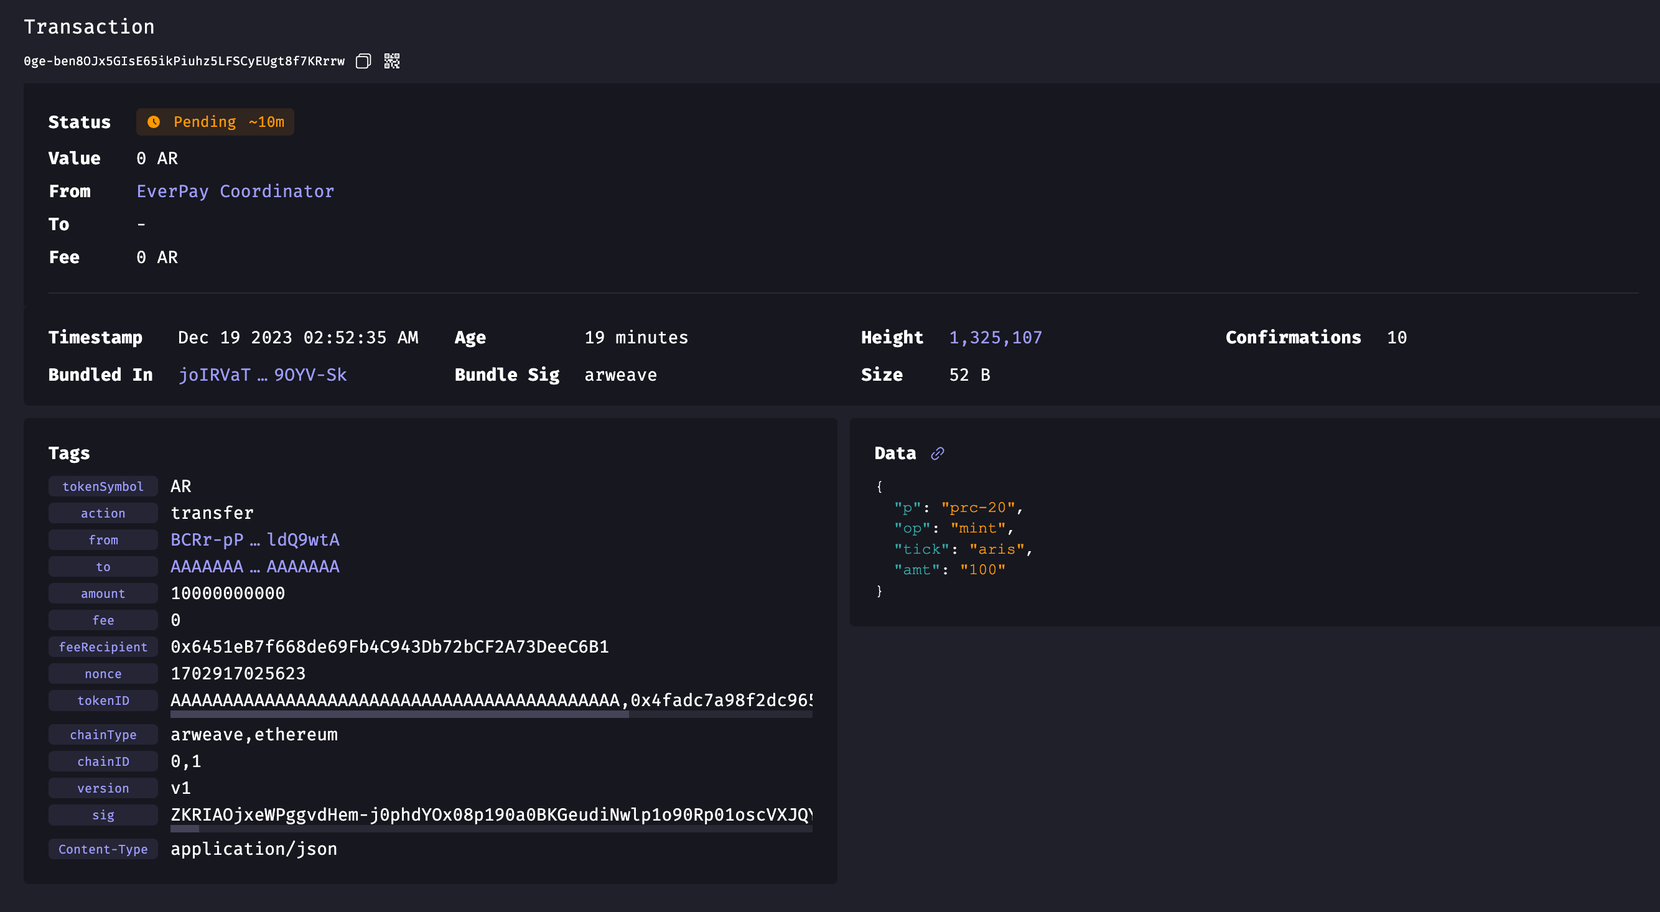Click the Content-Type tag badge
1660x912 pixels.
(x=102, y=848)
